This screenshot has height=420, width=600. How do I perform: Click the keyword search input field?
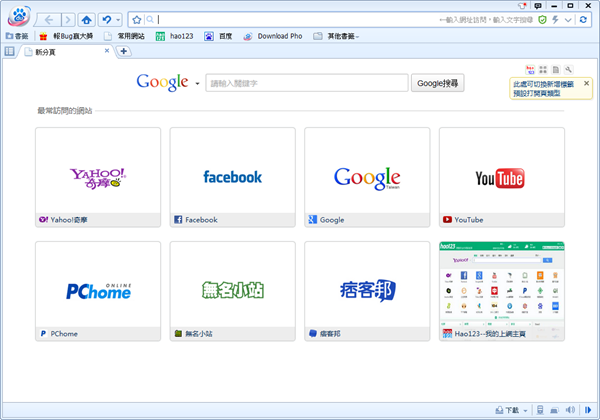coord(307,83)
